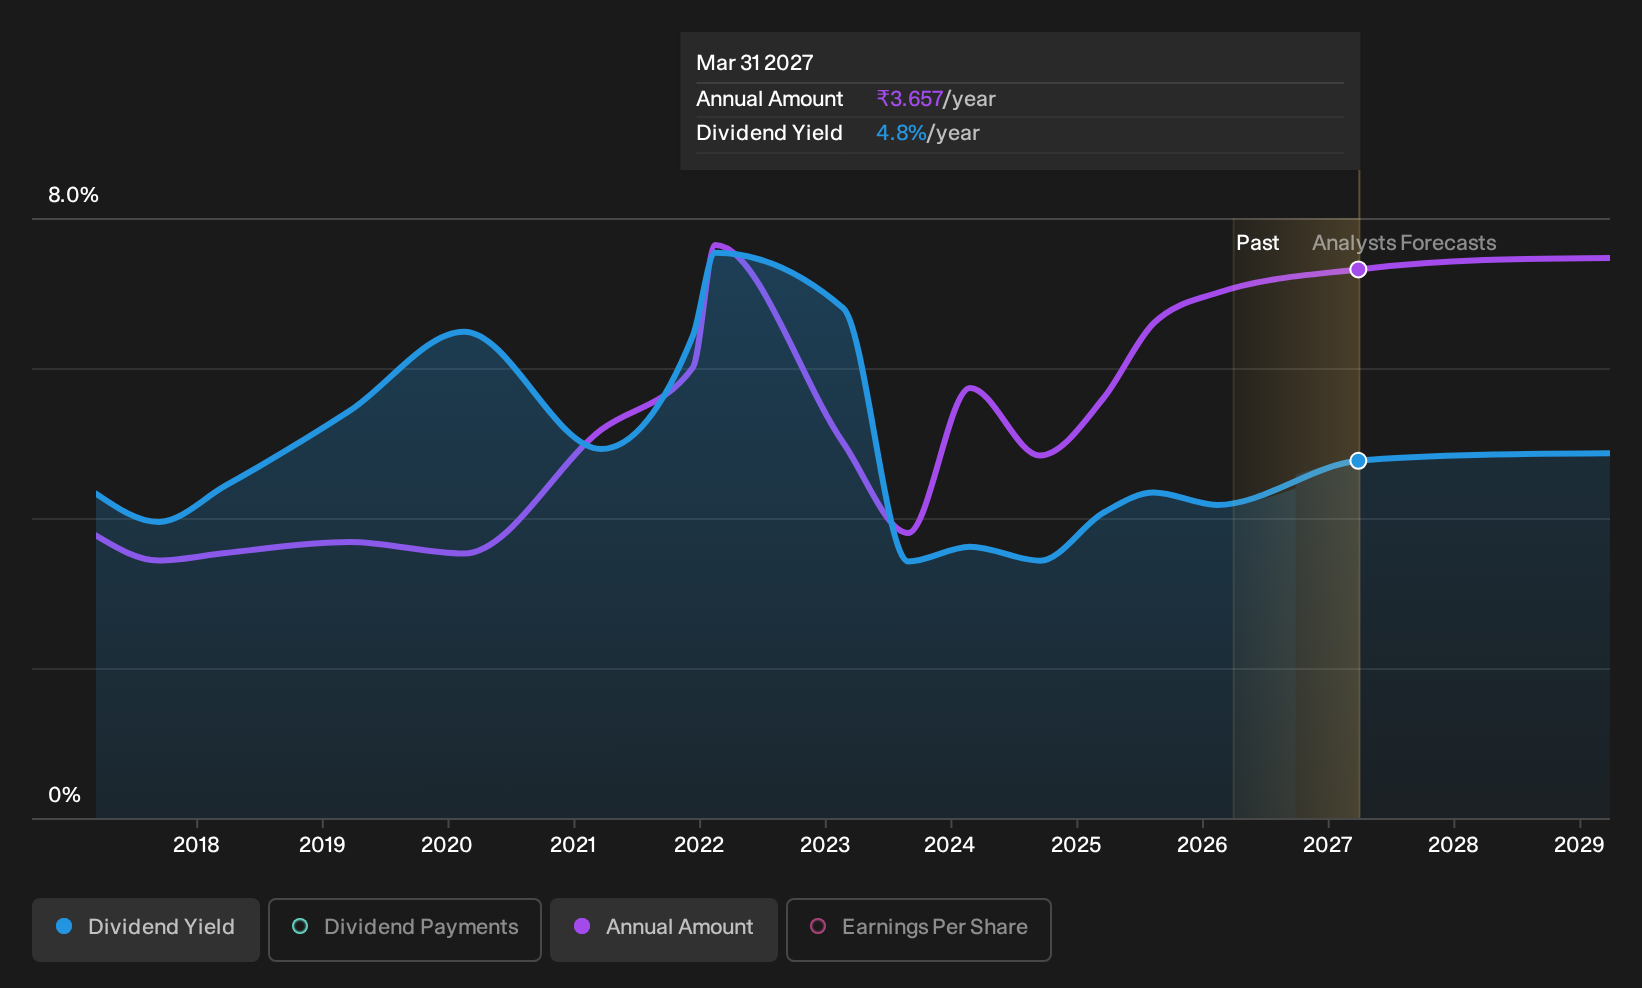Show the Earnings Per Share series
Screen dimensions: 1642x988
click(x=919, y=930)
